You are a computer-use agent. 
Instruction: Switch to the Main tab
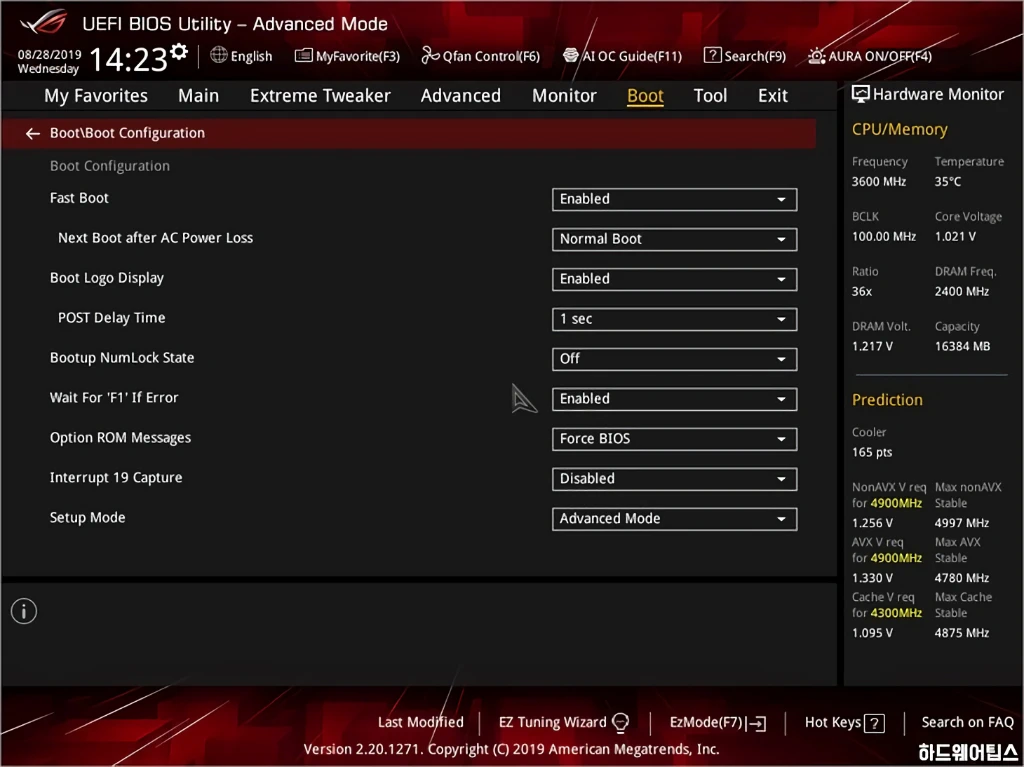point(199,95)
